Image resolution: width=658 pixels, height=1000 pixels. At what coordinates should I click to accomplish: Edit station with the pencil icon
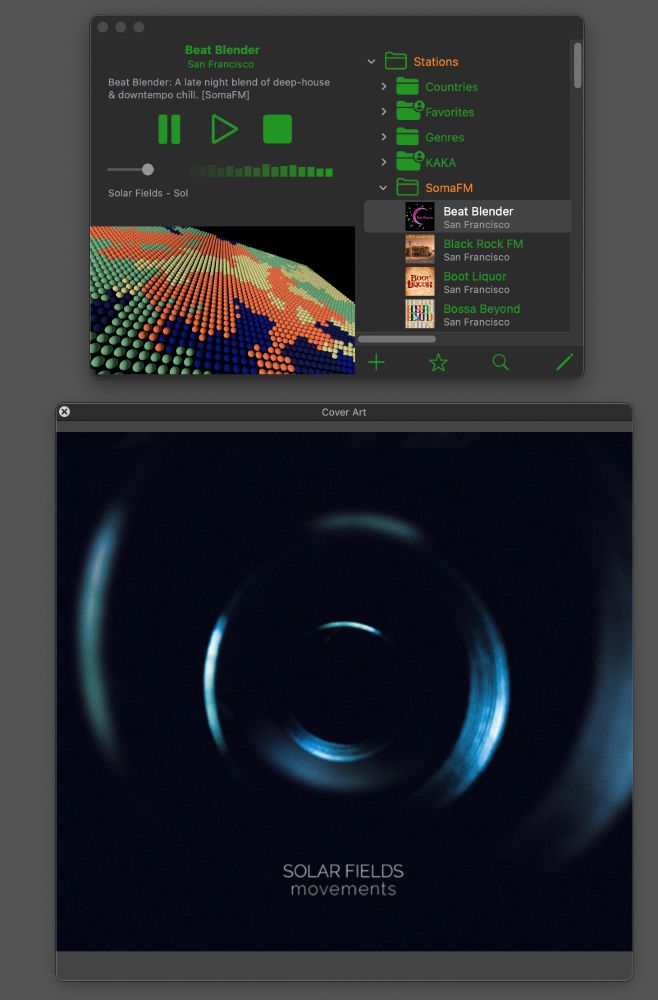(x=564, y=362)
